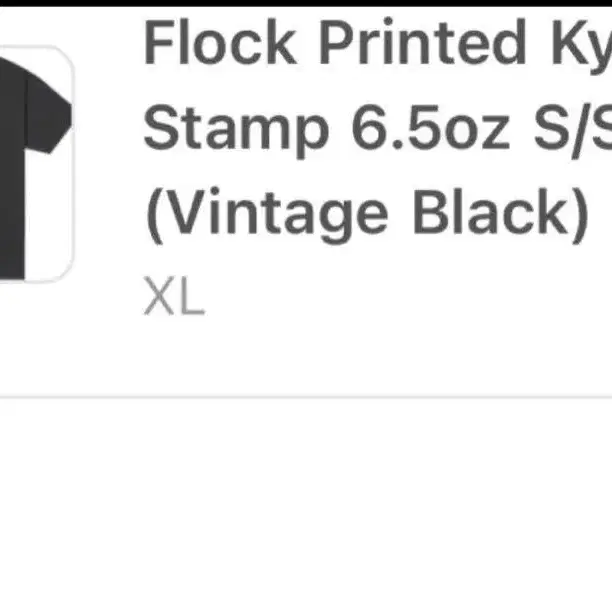Click the word "Printed" in the title
This screenshot has height=612, width=612.
tap(422, 41)
